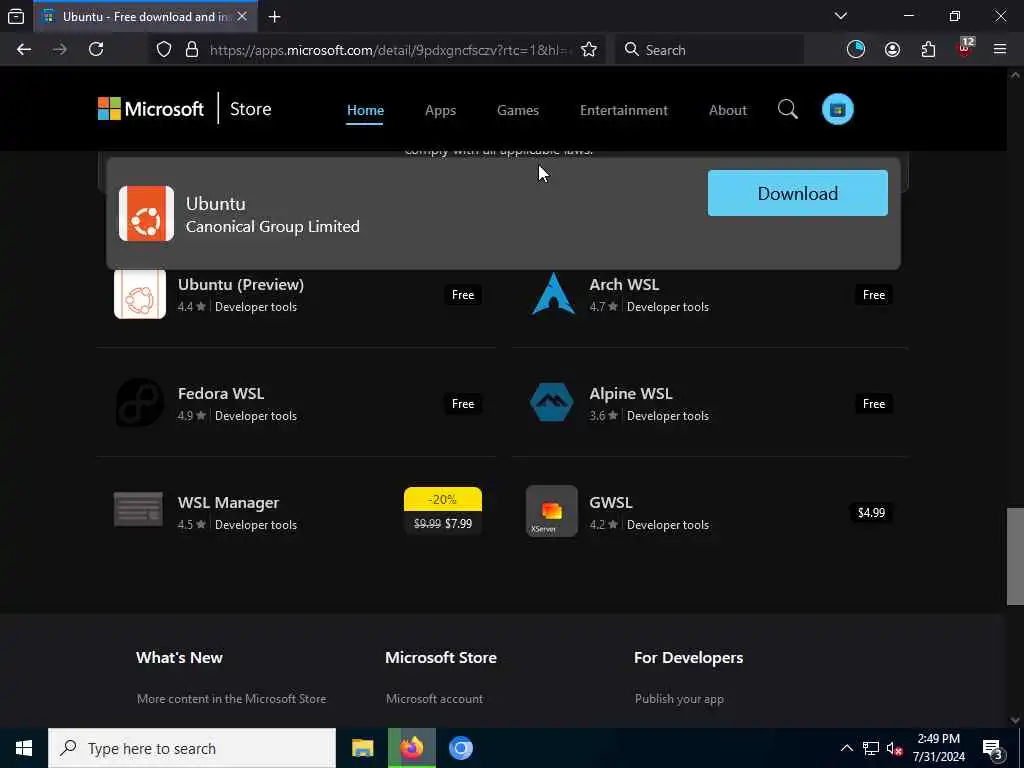Click the Download button for Ubuntu
The height and width of the screenshot is (768, 1024).
(797, 193)
